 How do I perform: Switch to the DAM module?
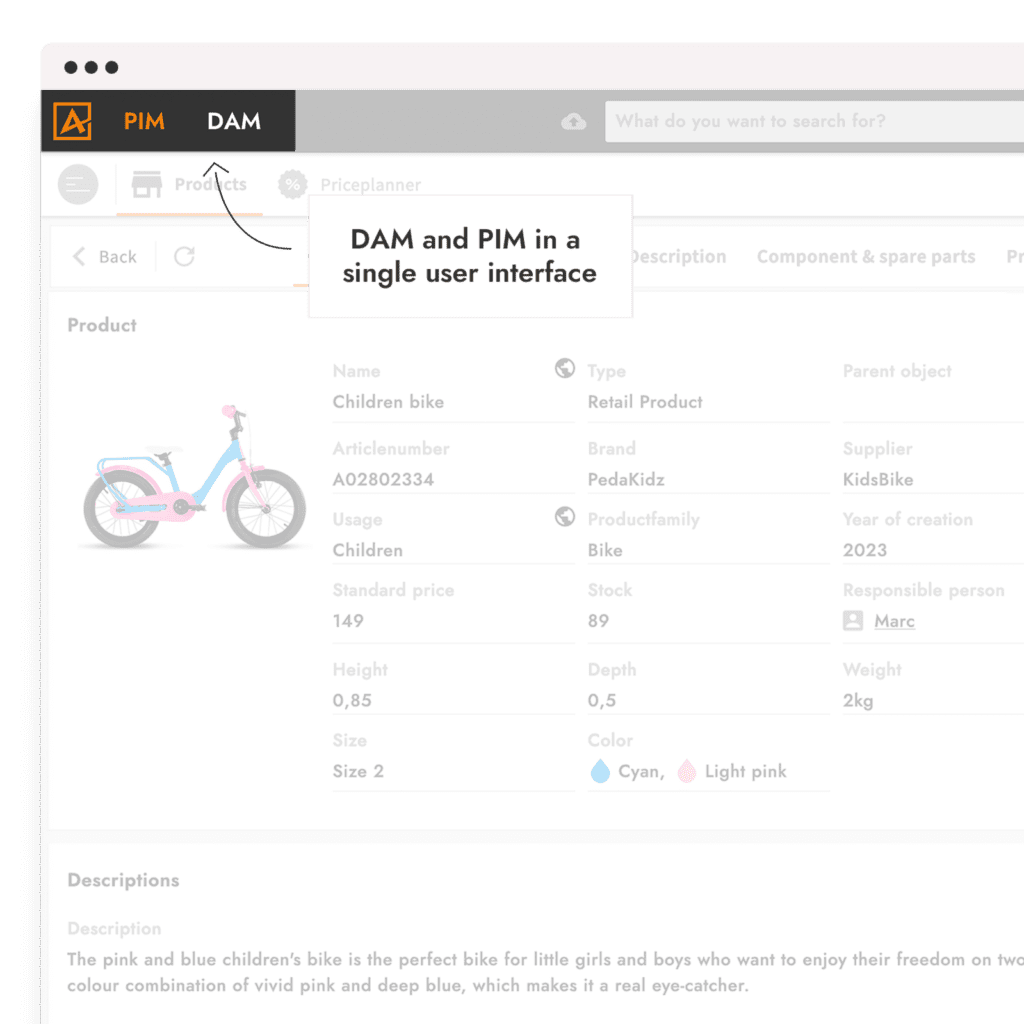click(234, 122)
